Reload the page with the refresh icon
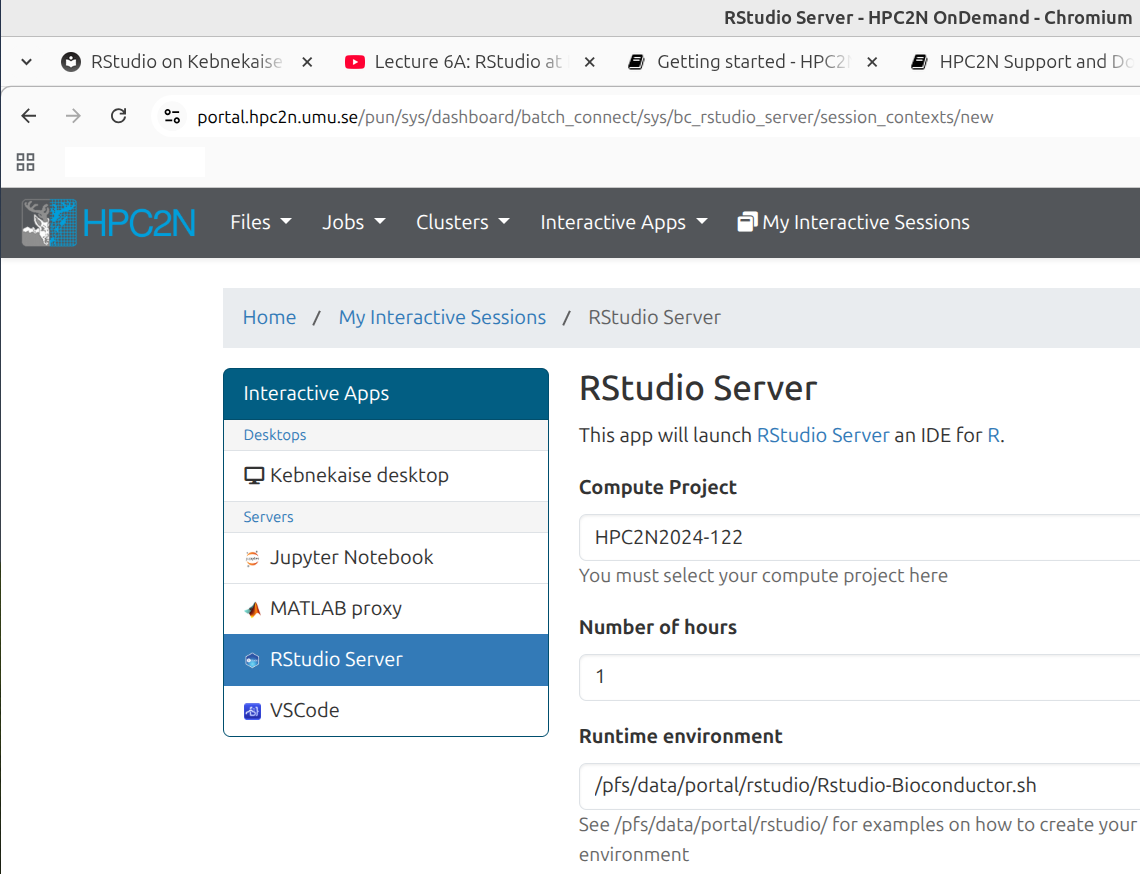 click(x=118, y=116)
